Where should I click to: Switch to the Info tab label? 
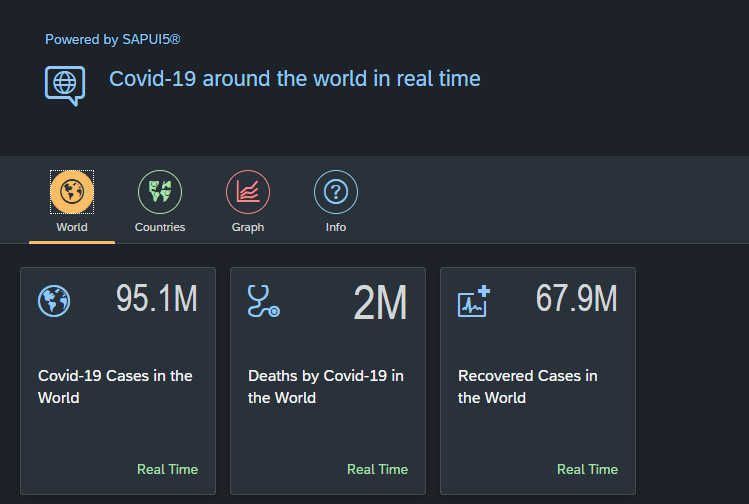click(336, 227)
